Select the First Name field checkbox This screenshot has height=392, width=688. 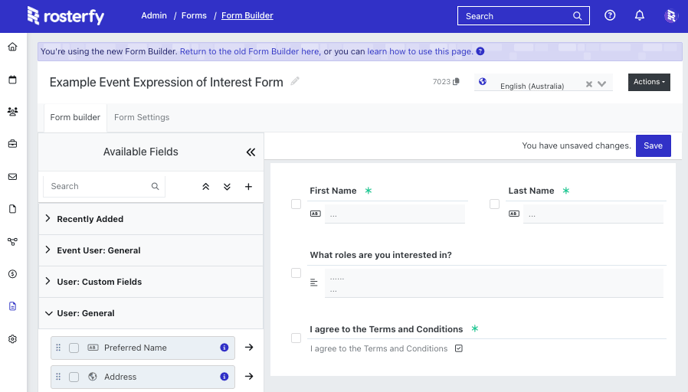point(296,204)
